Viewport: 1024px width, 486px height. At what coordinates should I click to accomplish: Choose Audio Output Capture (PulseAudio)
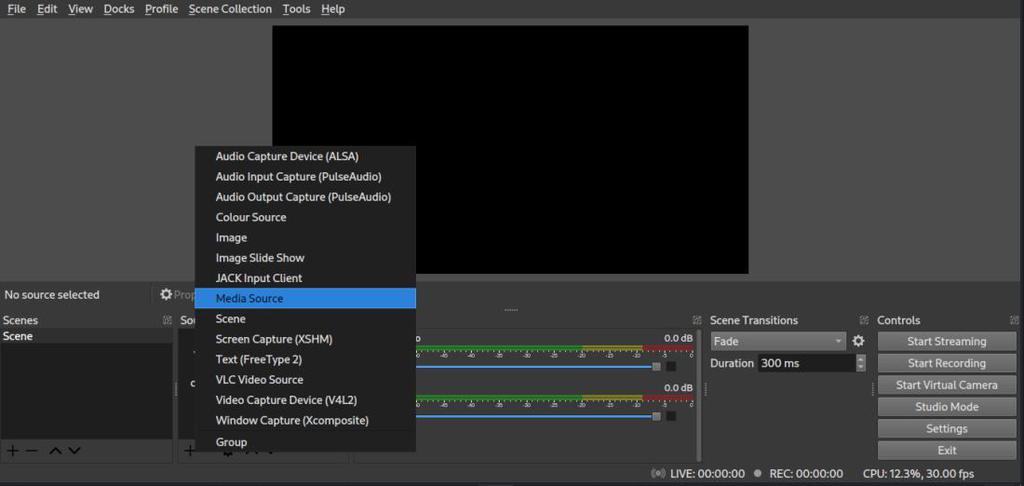click(306, 197)
